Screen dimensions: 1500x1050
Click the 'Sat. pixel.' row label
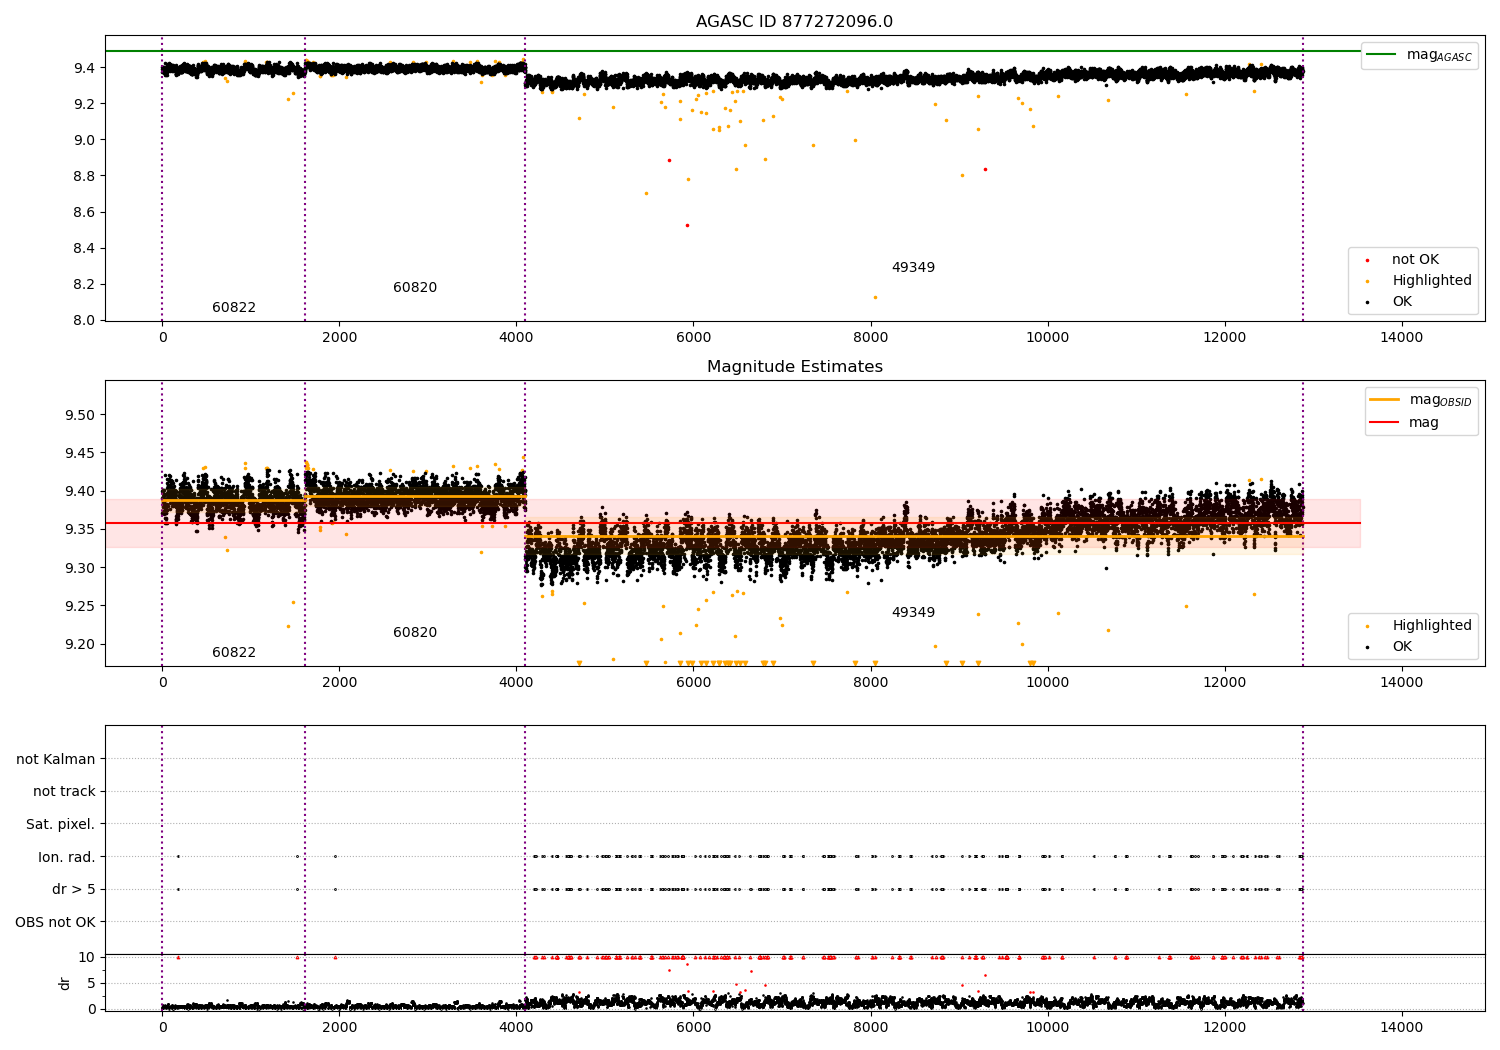61,825
